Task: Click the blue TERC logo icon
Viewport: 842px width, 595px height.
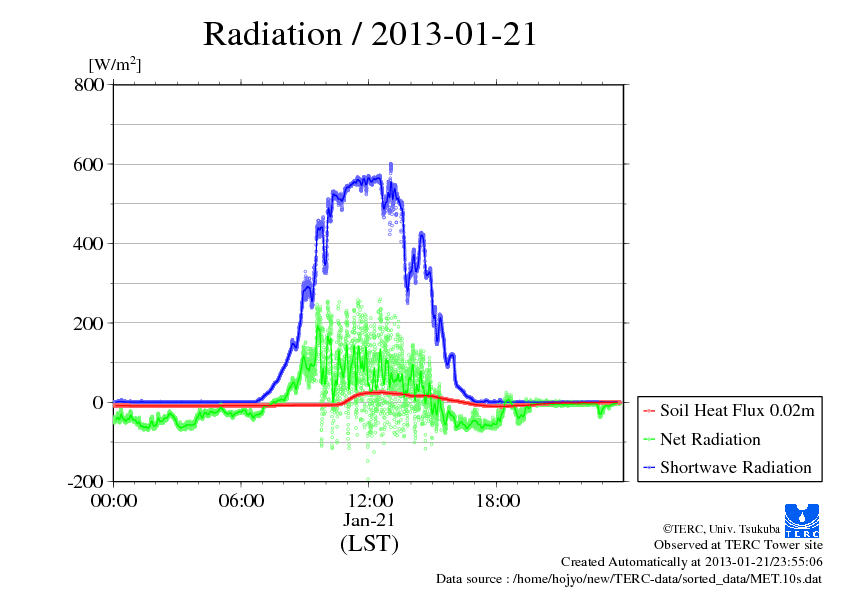Action: [802, 521]
